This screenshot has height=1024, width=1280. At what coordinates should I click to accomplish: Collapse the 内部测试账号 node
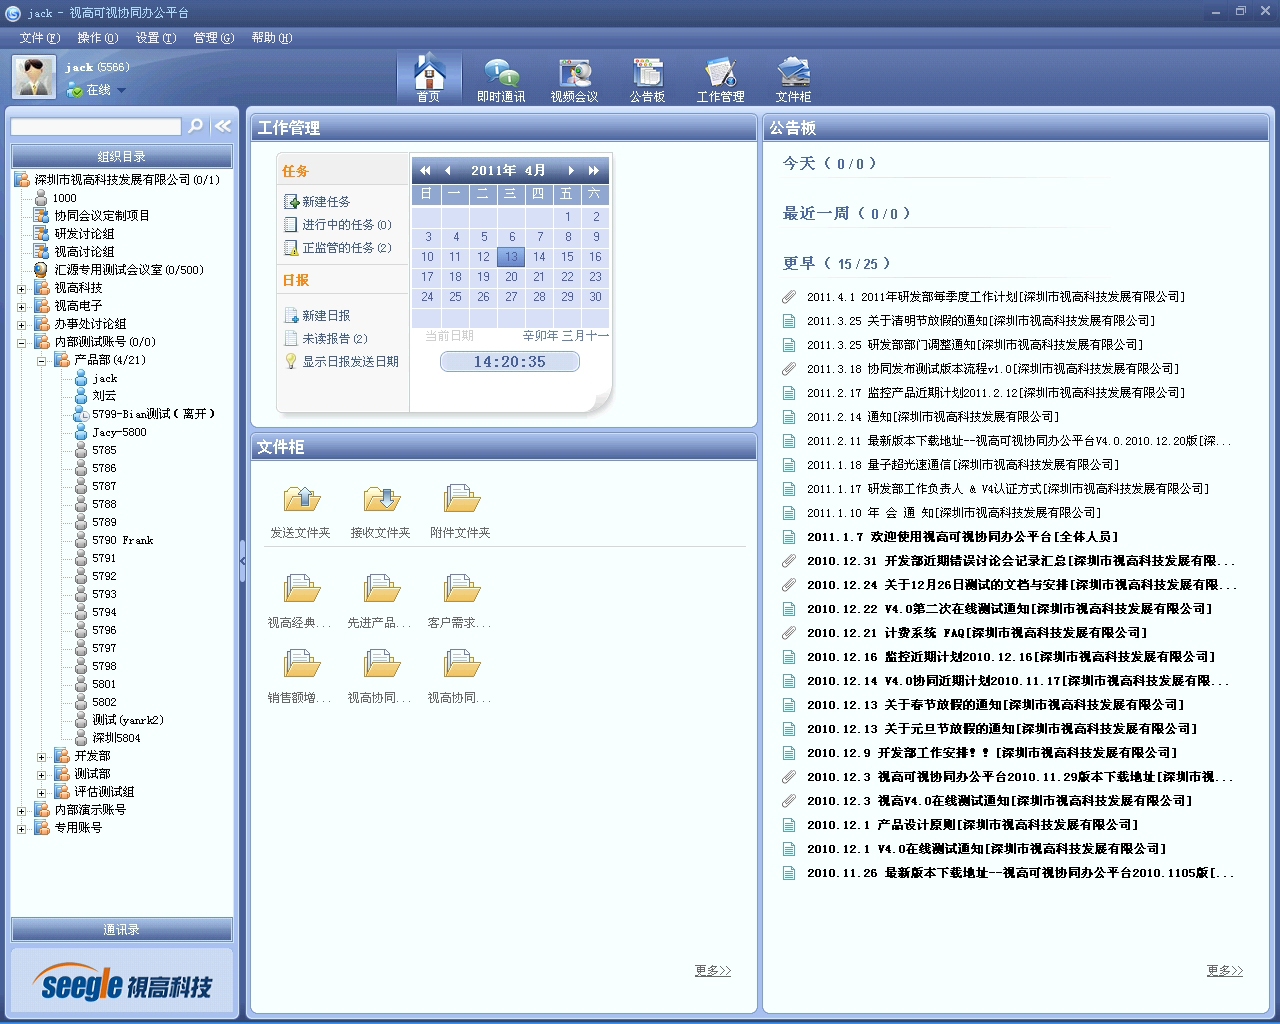21,343
